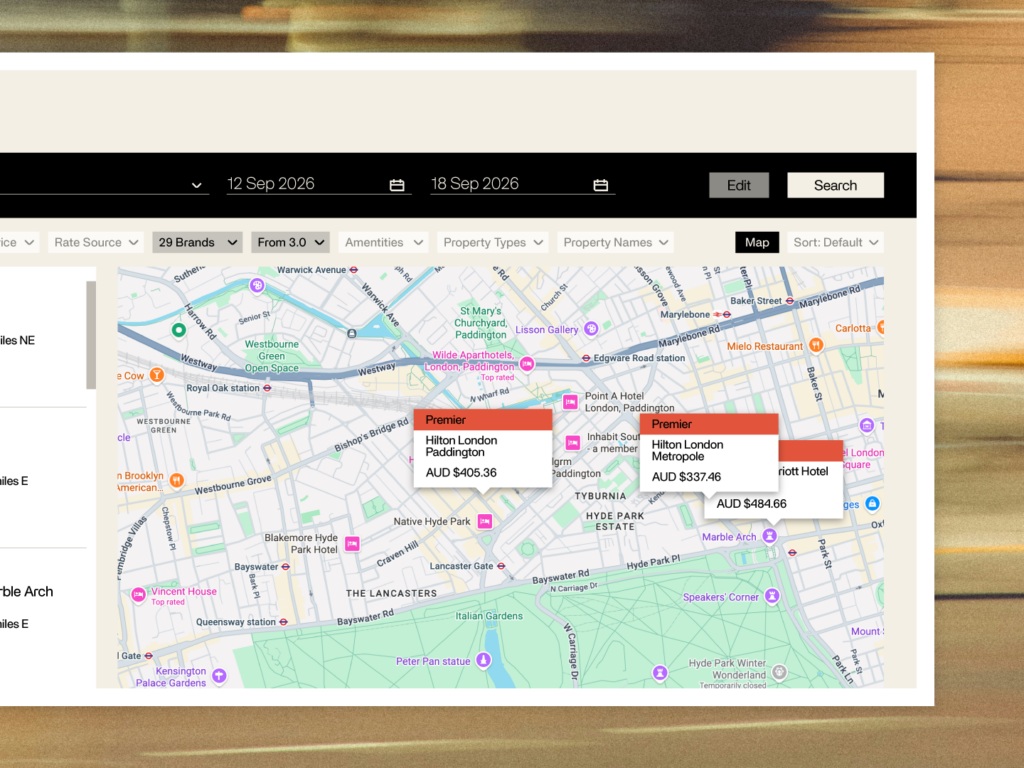The height and width of the screenshot is (768, 1024).
Task: Open the check-out date calendar icon
Action: [x=600, y=185]
